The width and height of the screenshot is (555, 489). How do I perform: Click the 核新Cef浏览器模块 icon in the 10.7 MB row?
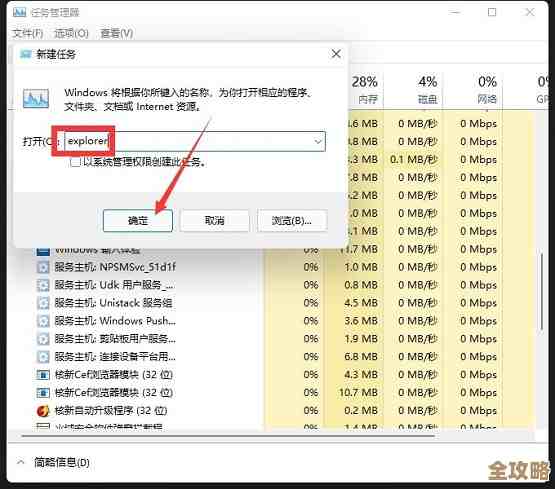click(43, 393)
